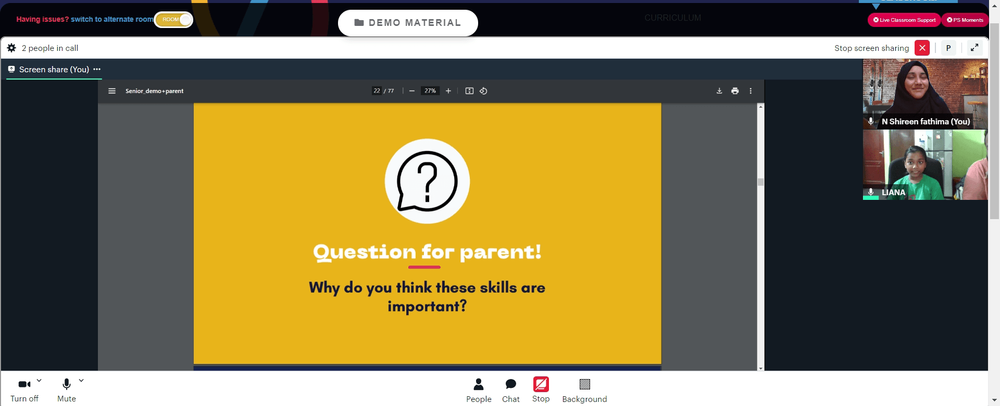
Task: Mute the microphone
Action: pos(66,390)
